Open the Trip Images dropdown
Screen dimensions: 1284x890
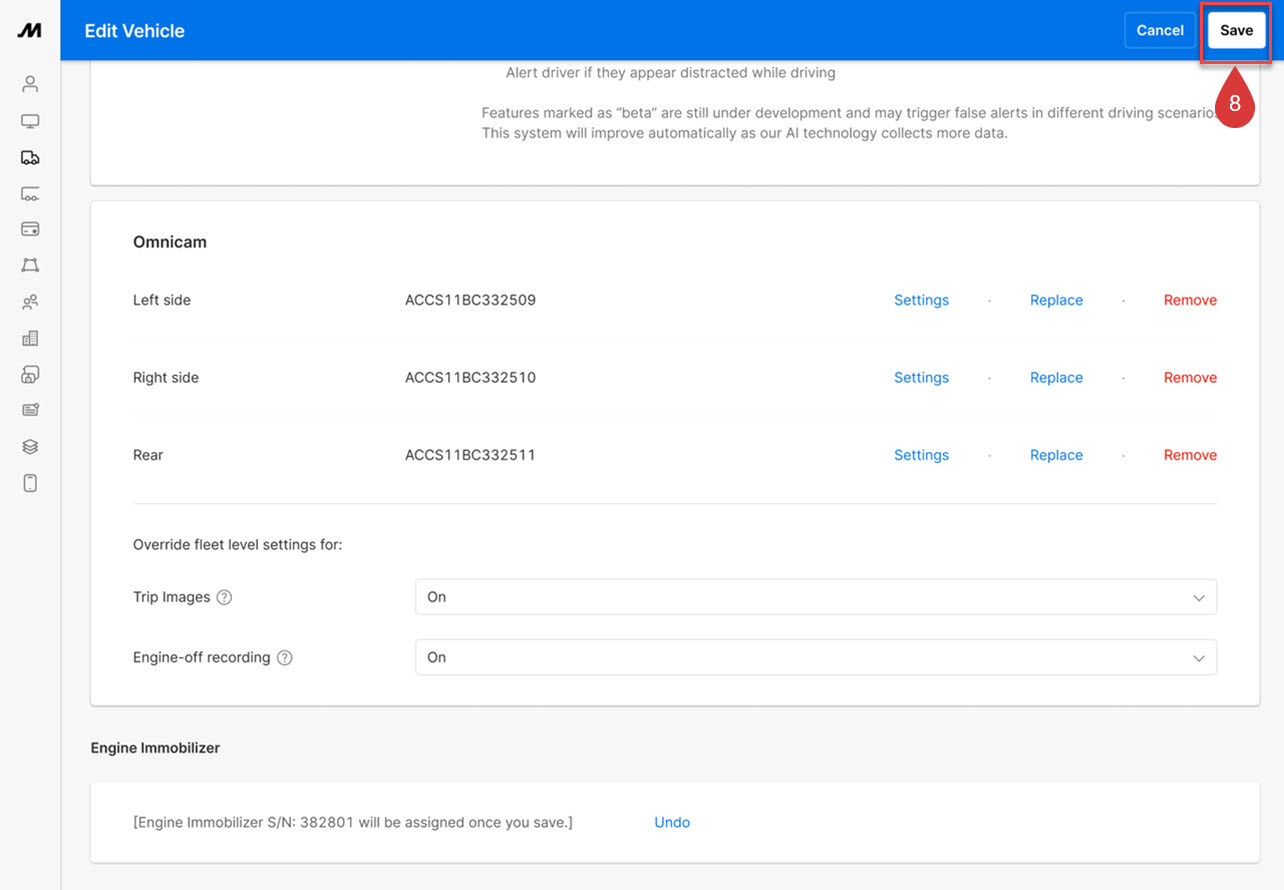pos(816,597)
